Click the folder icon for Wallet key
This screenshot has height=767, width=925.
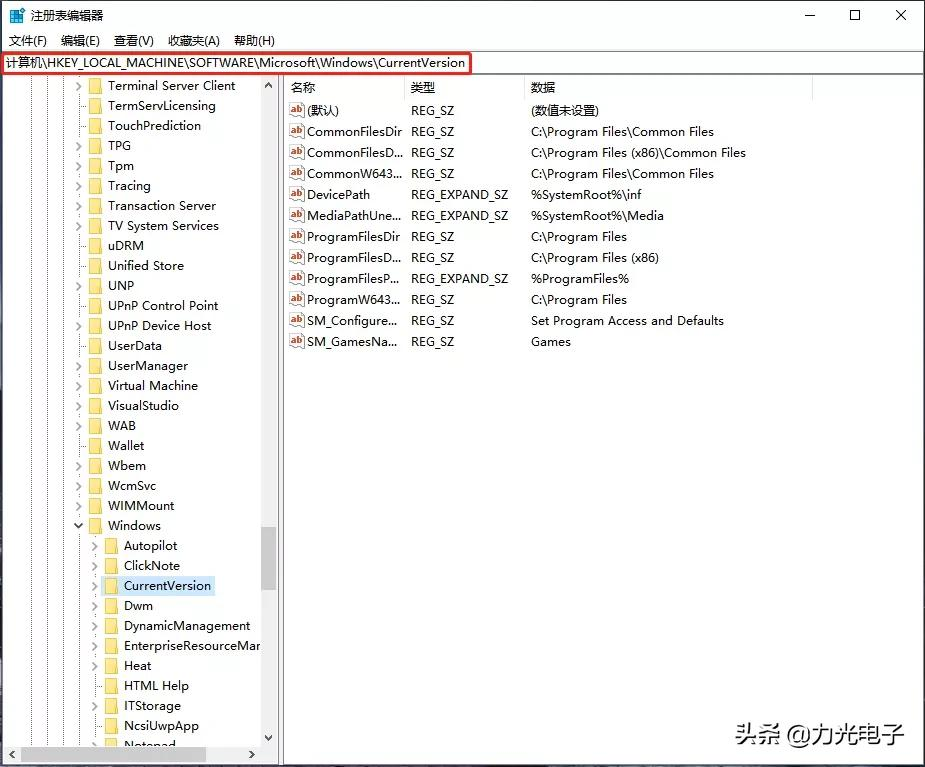[x=95, y=446]
